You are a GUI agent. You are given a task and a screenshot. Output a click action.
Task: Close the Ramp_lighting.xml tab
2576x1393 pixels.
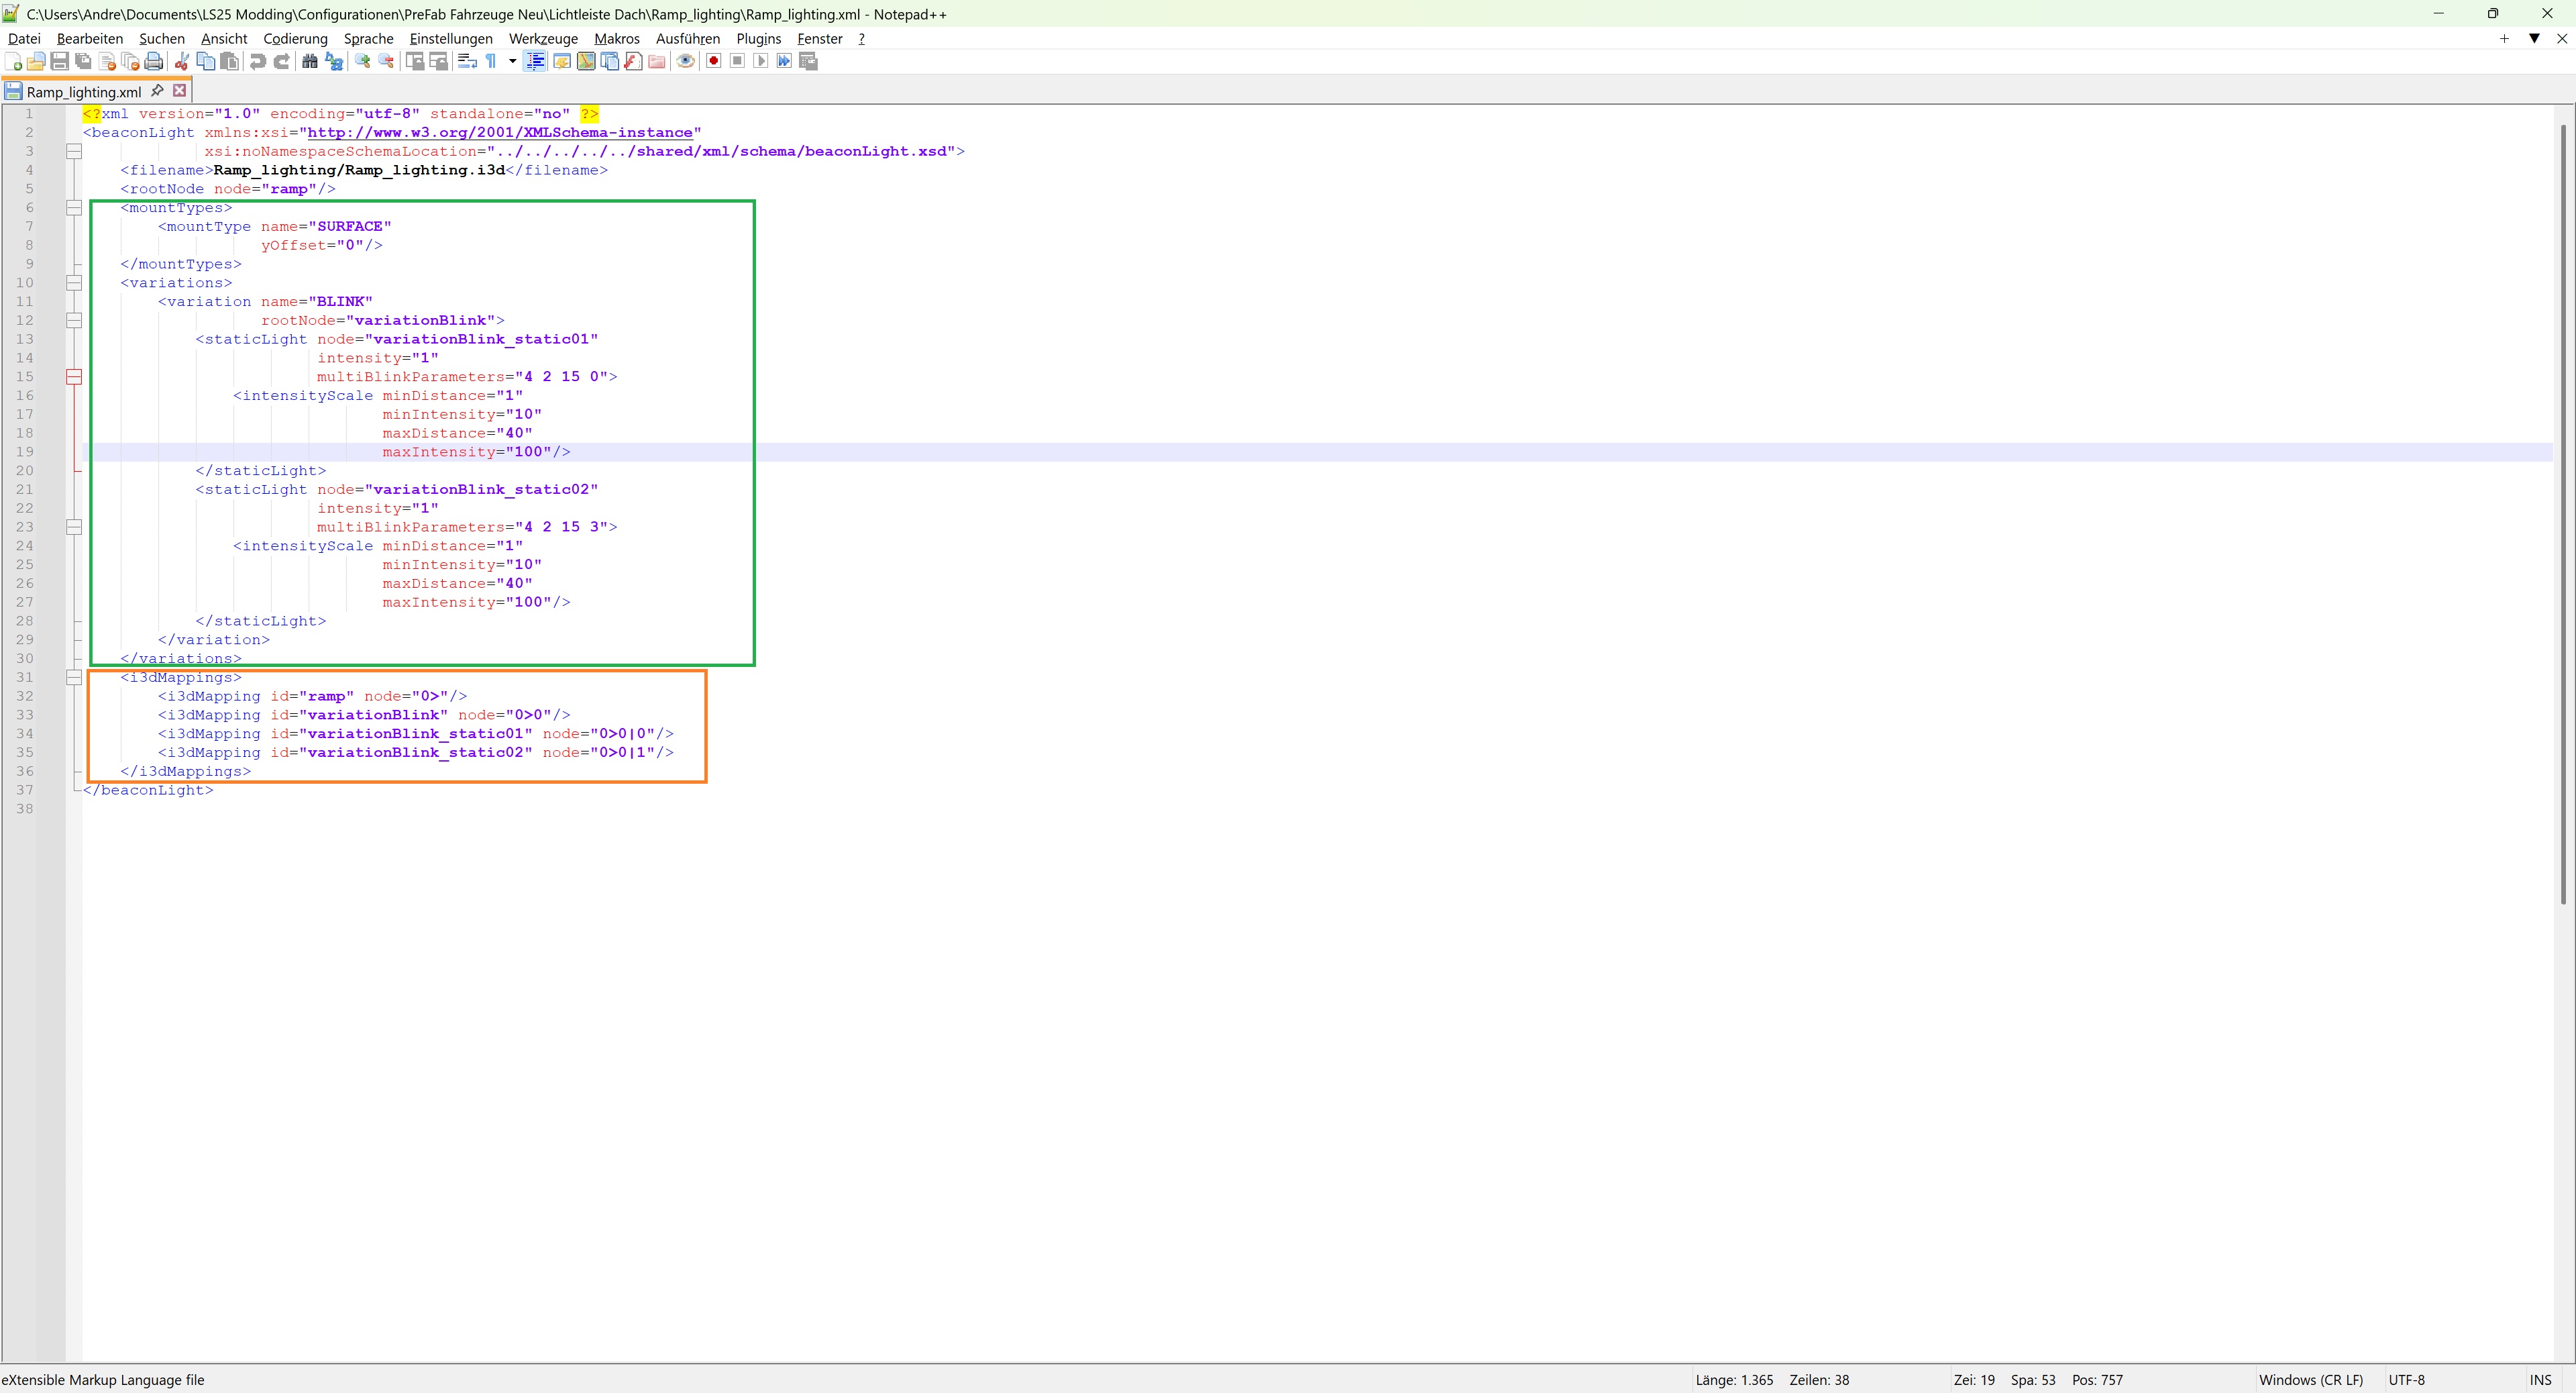(180, 91)
